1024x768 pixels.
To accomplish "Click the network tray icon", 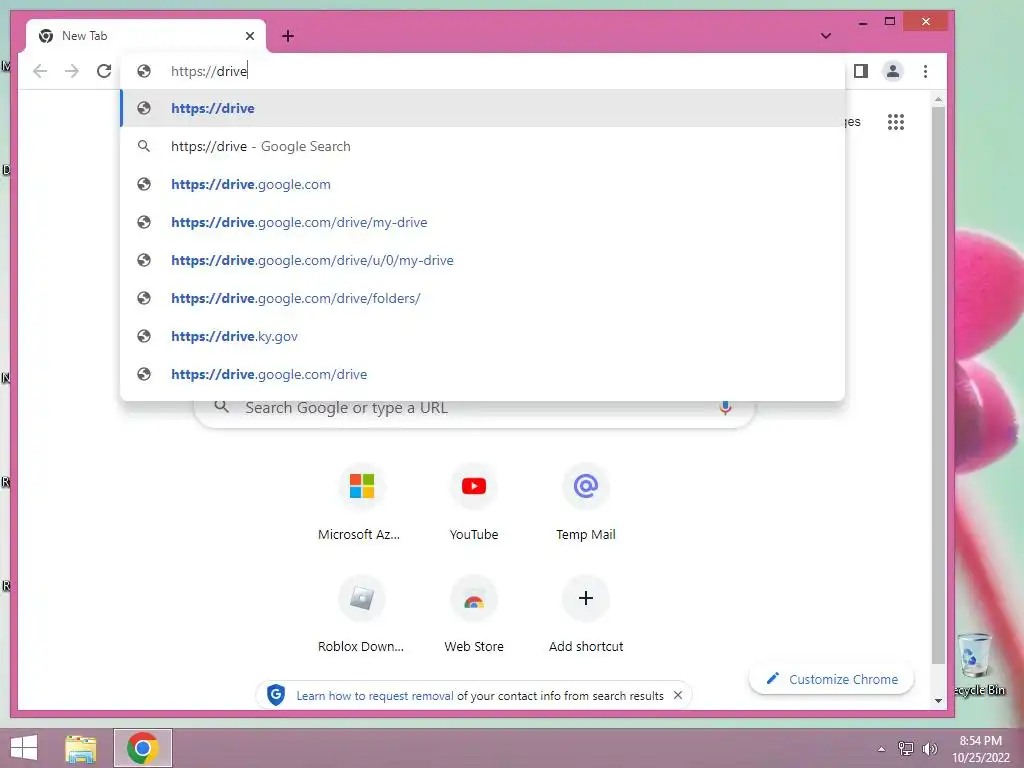I will pos(906,748).
